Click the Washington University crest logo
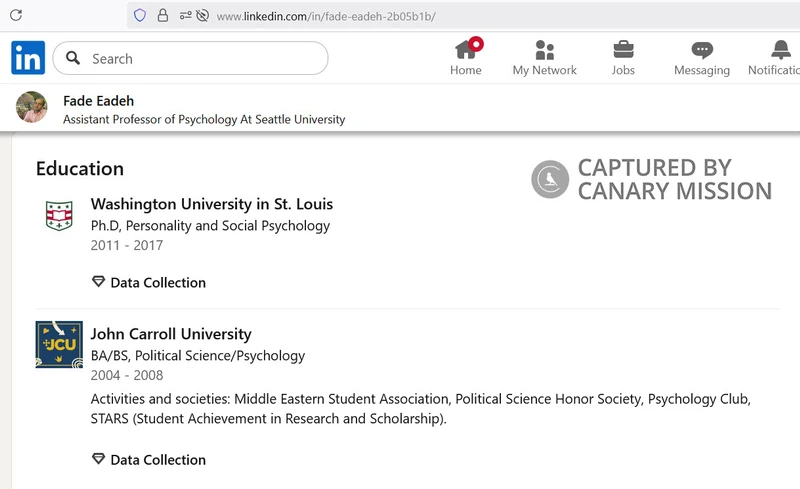Viewport: 800px width, 489px height. [x=59, y=215]
